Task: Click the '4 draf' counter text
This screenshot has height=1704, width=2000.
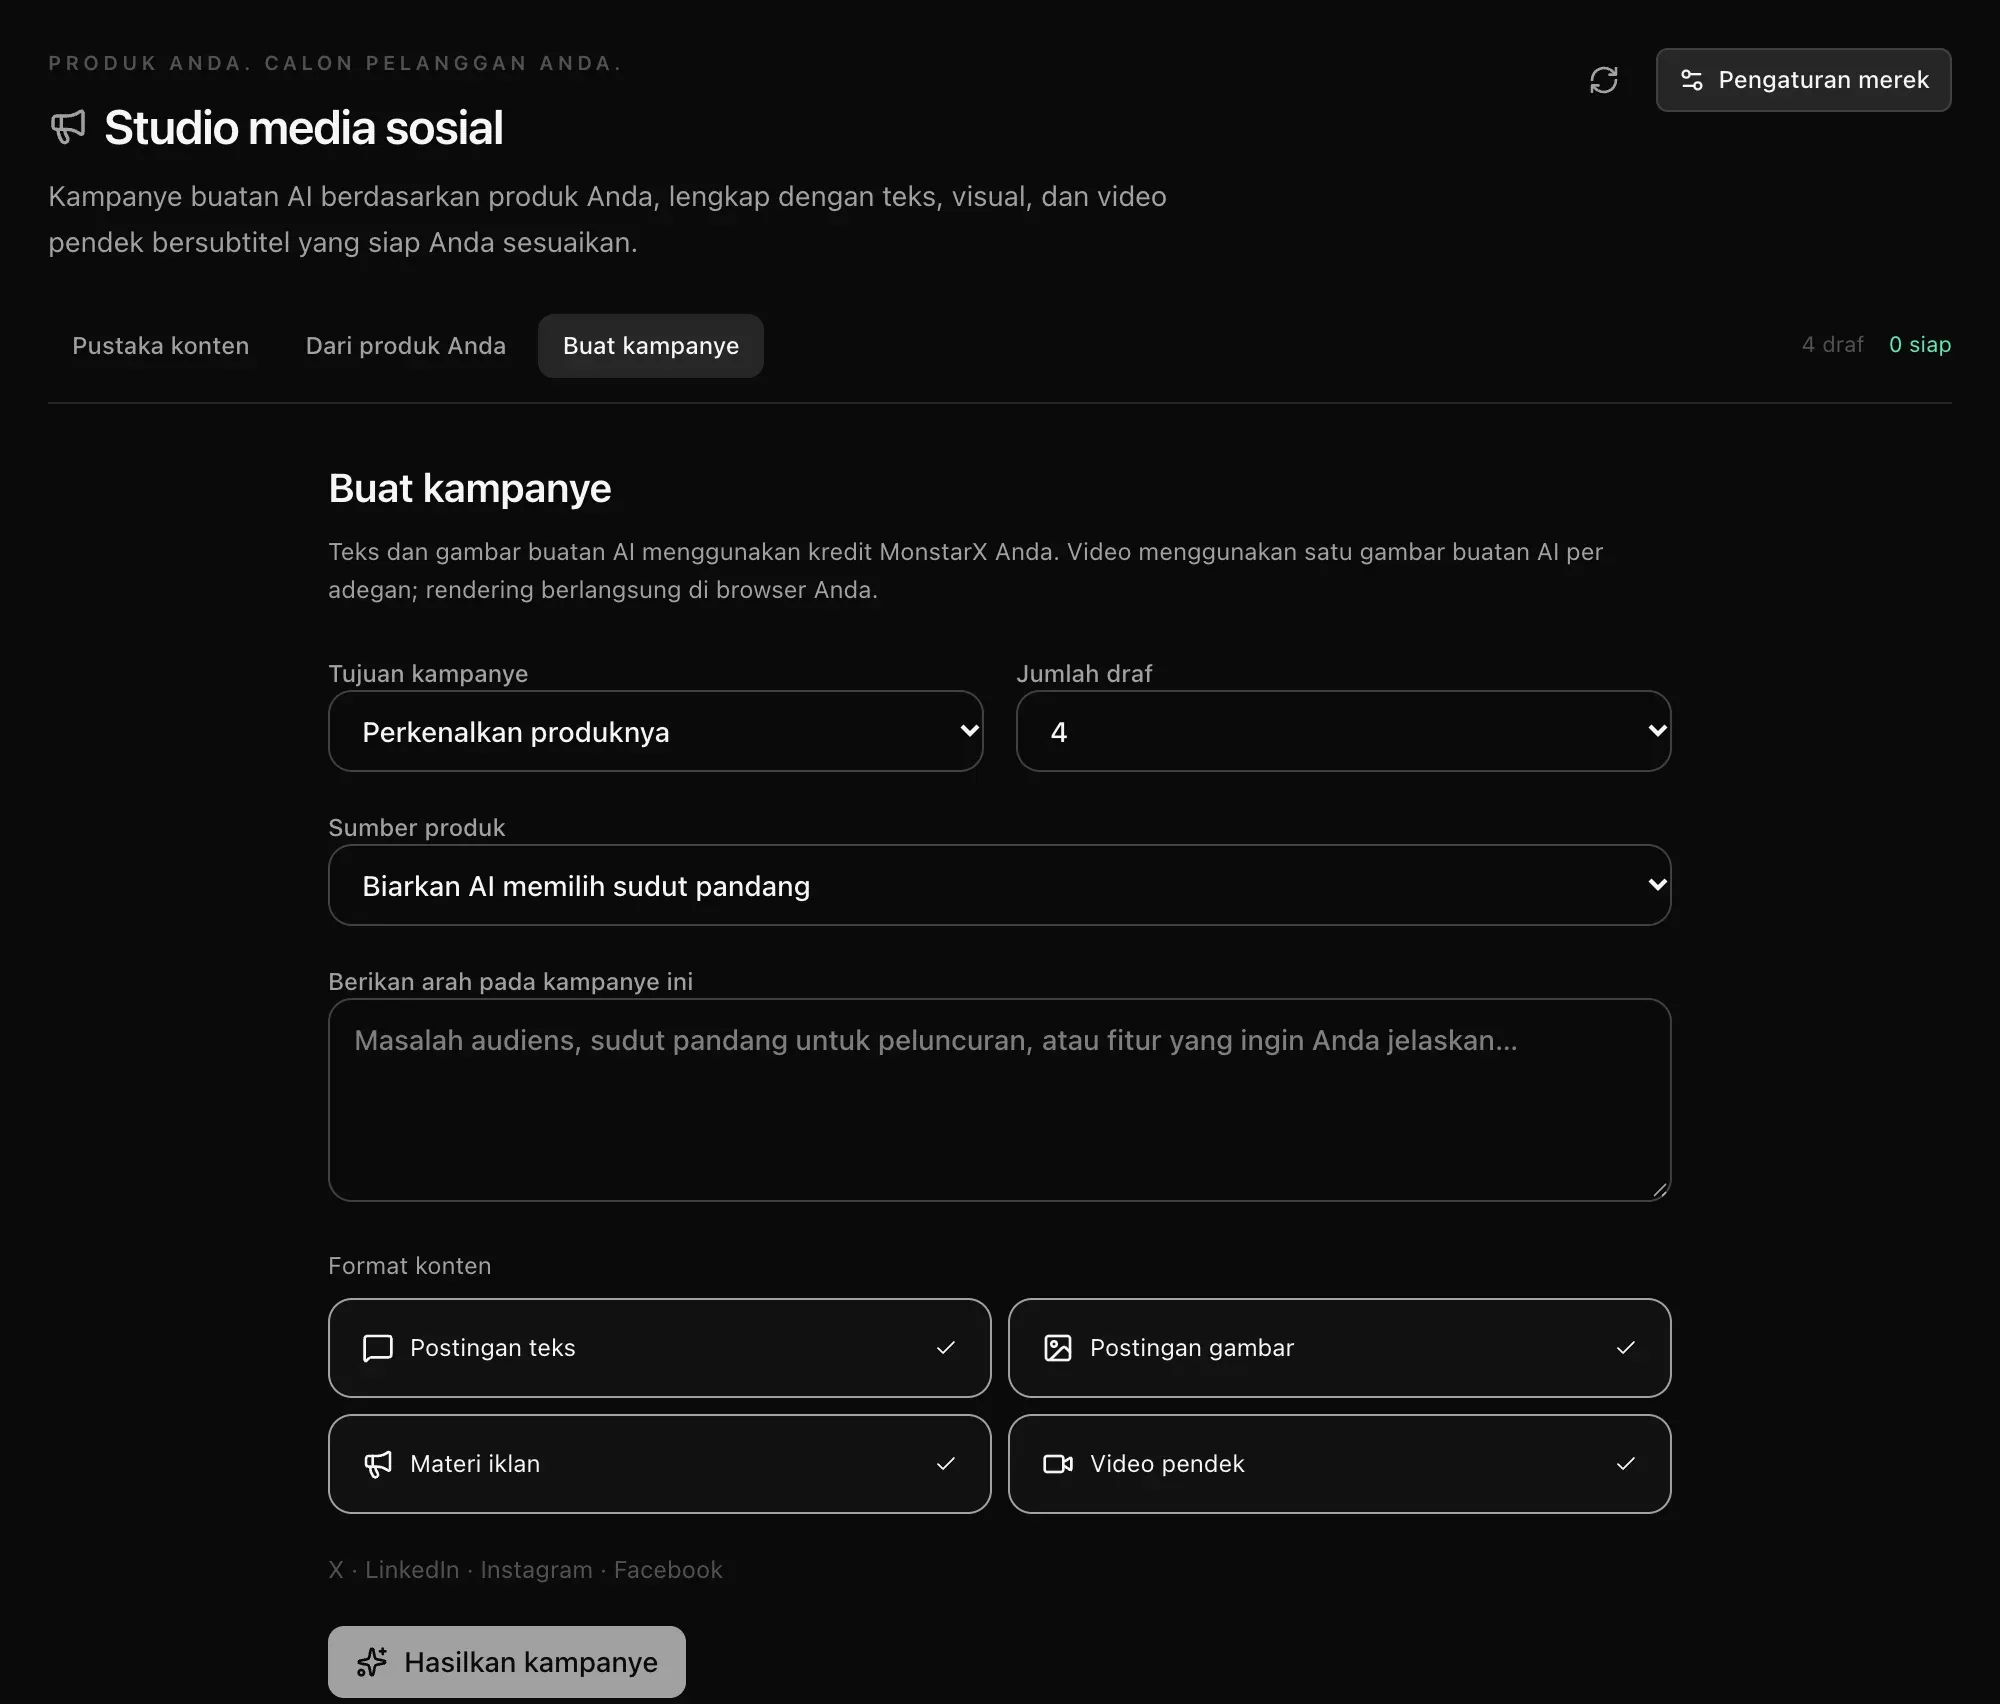Action: click(x=1832, y=345)
